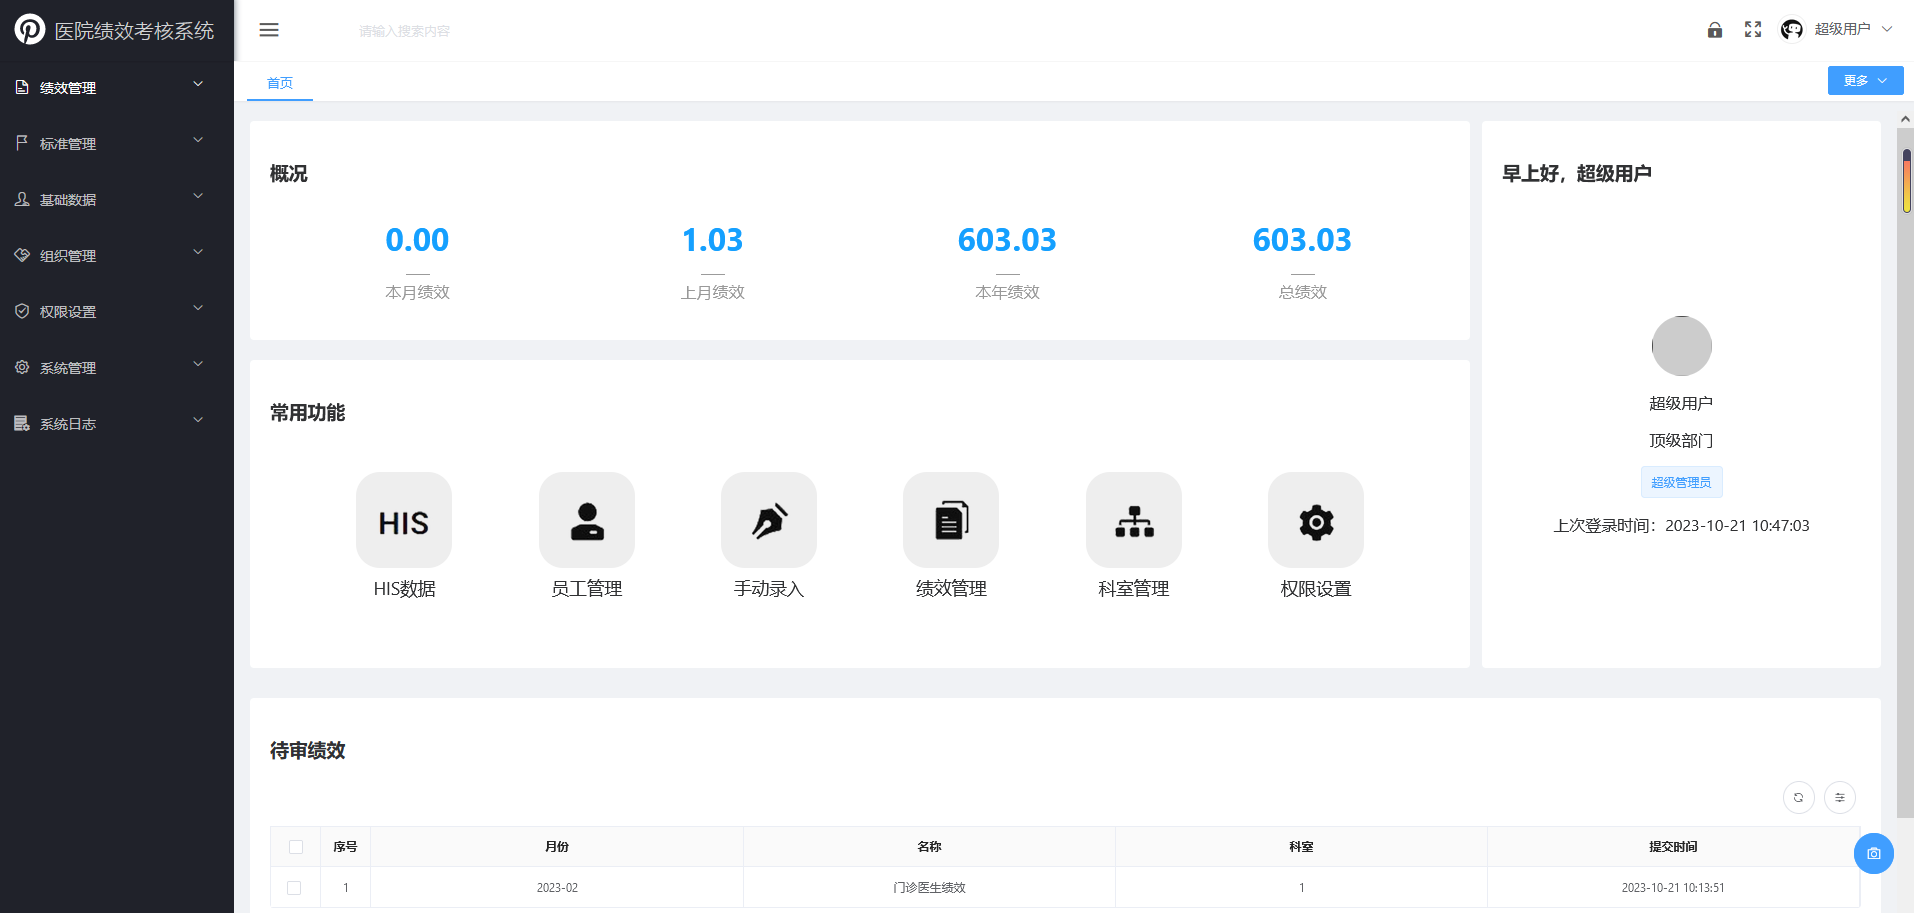
Task: Open the 超级用户 account dropdown arrow
Action: (1887, 29)
